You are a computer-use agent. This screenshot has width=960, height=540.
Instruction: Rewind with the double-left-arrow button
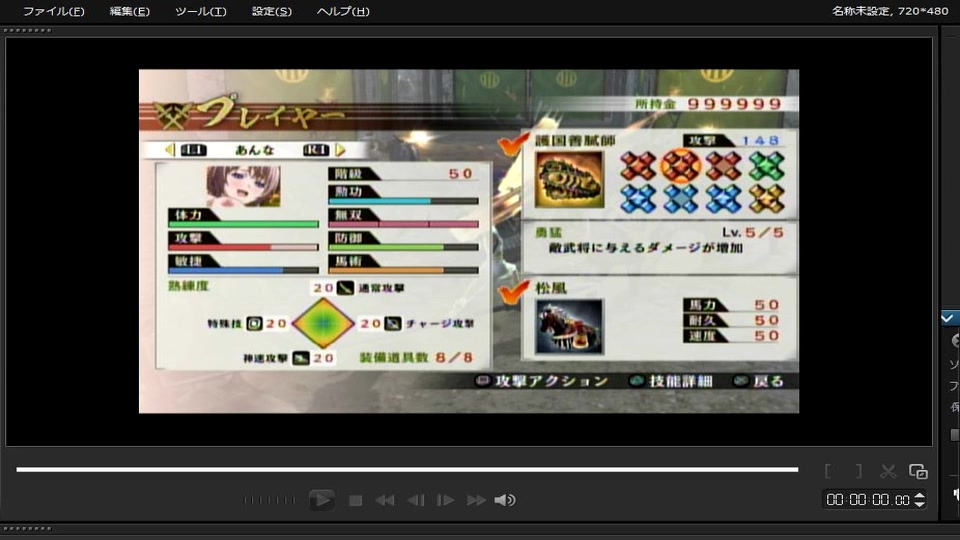(384, 501)
